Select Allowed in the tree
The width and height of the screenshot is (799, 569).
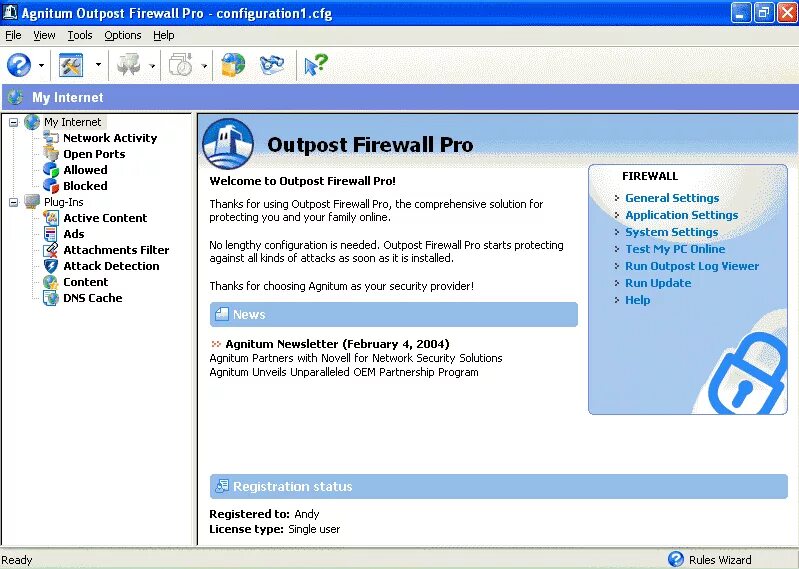85,170
